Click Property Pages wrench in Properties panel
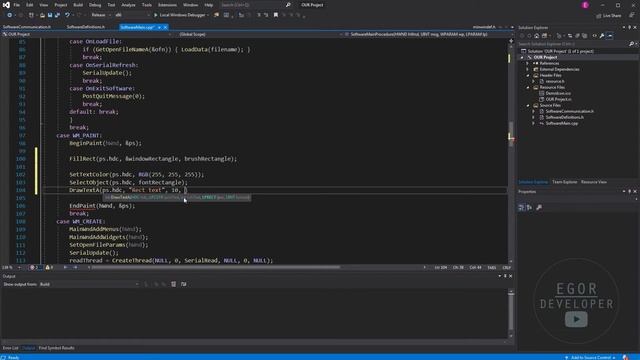The width and height of the screenshot is (640, 360). 539,207
